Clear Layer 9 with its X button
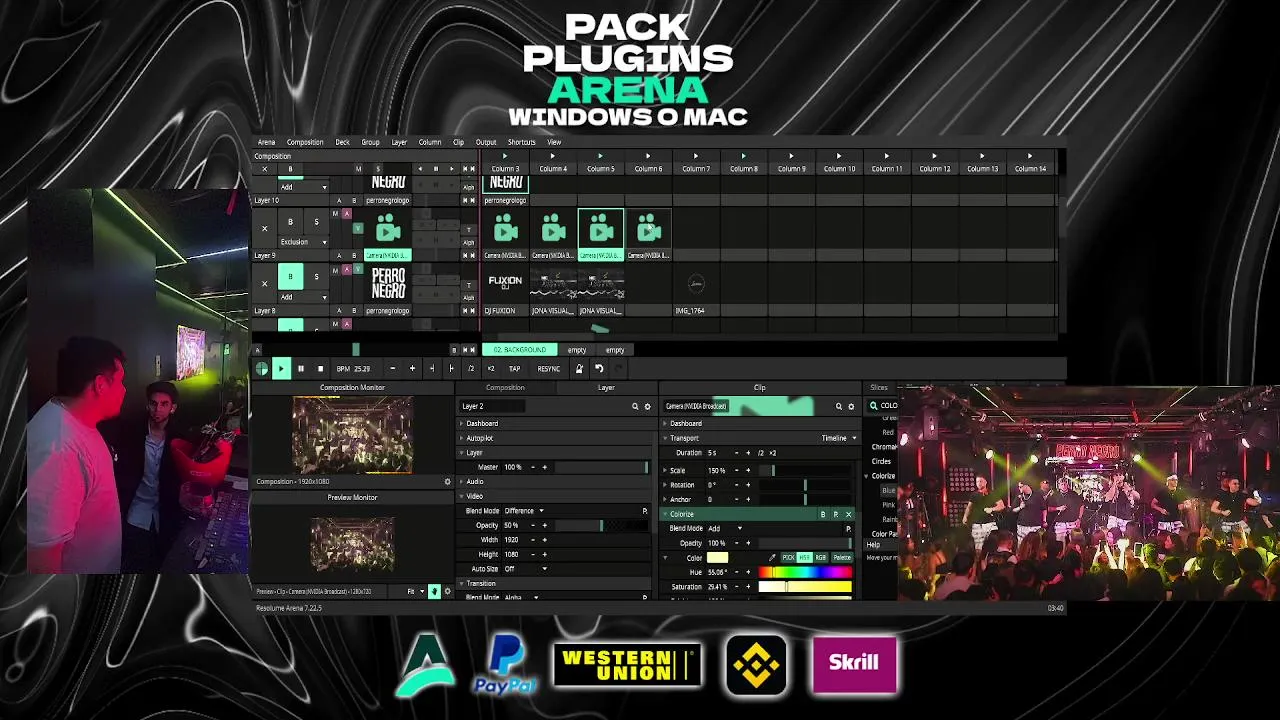This screenshot has height=720, width=1280. coord(264,228)
